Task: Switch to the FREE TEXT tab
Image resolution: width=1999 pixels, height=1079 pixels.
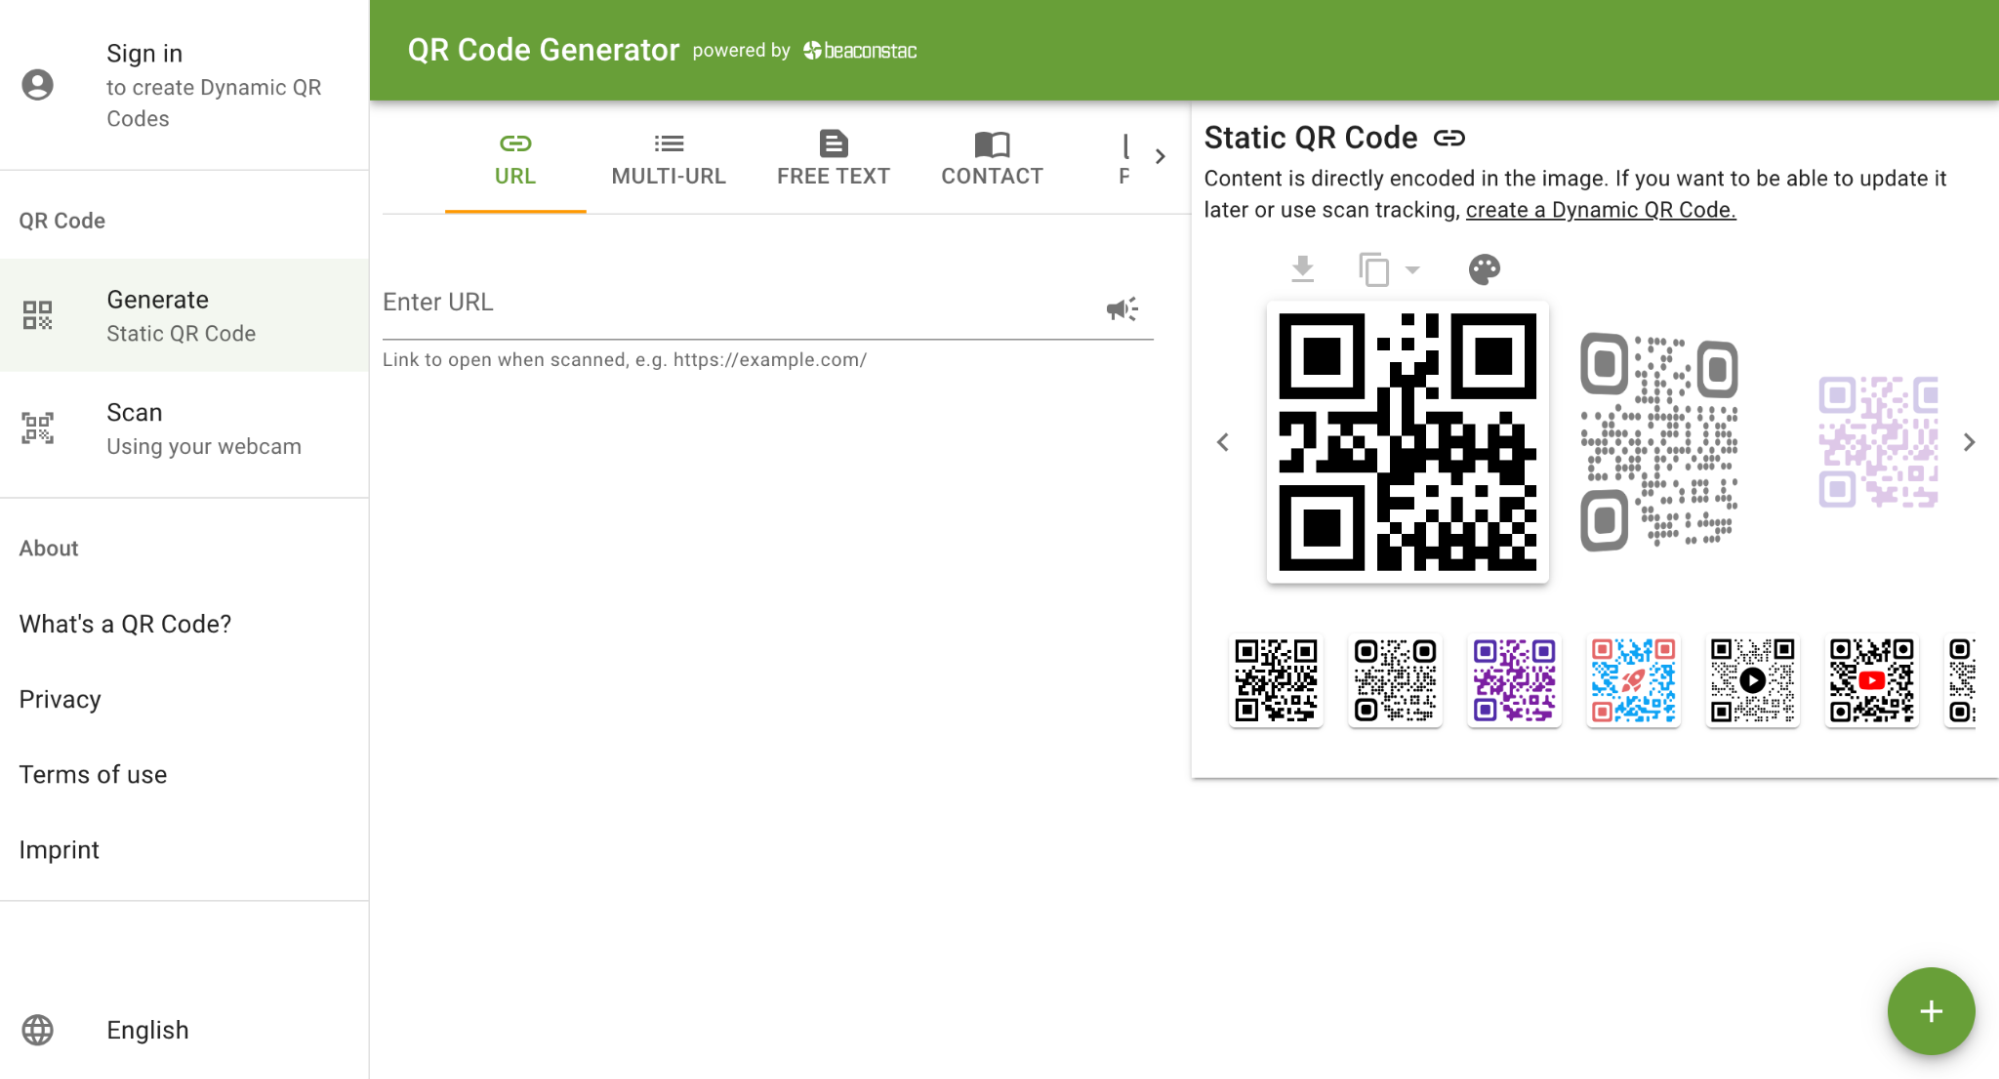Action: point(833,159)
